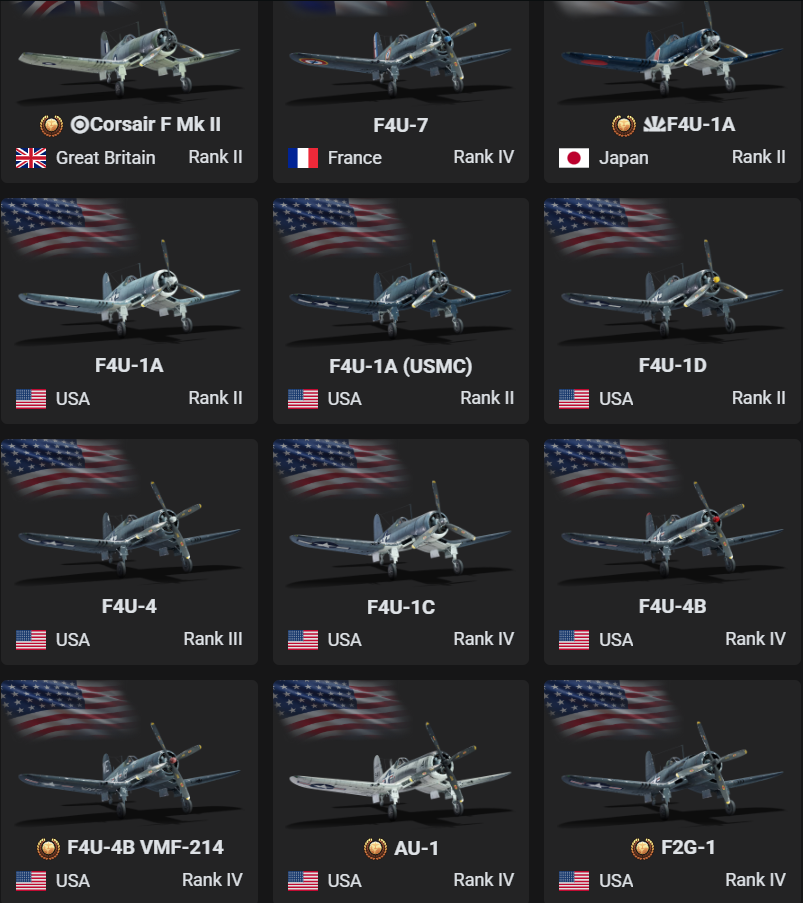The width and height of the screenshot is (803, 903).
Task: Open the F2G-1 vehicle name link
Action: (688, 847)
